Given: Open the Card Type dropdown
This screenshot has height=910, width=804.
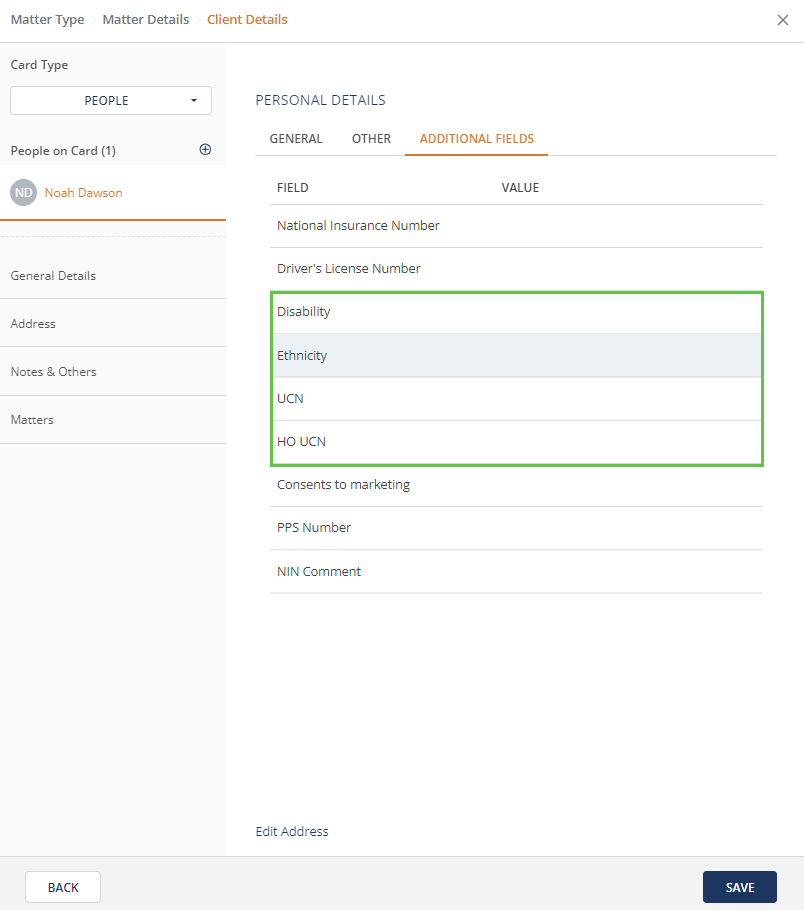Looking at the screenshot, I should (111, 101).
